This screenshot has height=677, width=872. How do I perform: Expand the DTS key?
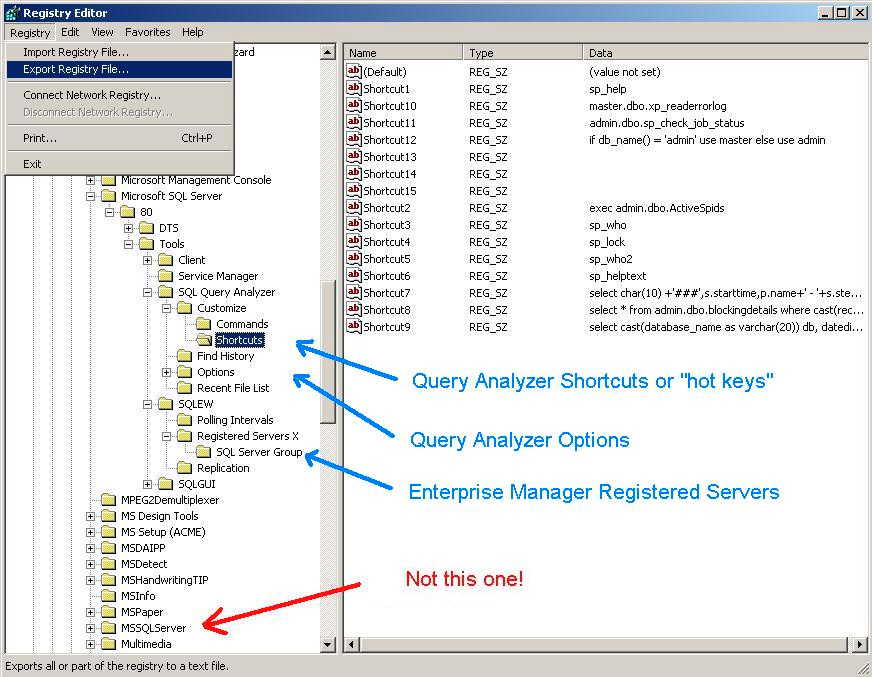pyautogui.click(x=128, y=228)
